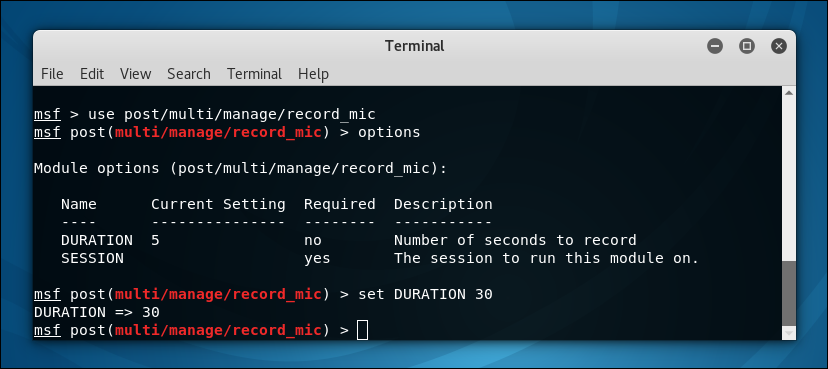Click the block cursor at the prompt
Screen dimensions: 828x369
click(362, 330)
